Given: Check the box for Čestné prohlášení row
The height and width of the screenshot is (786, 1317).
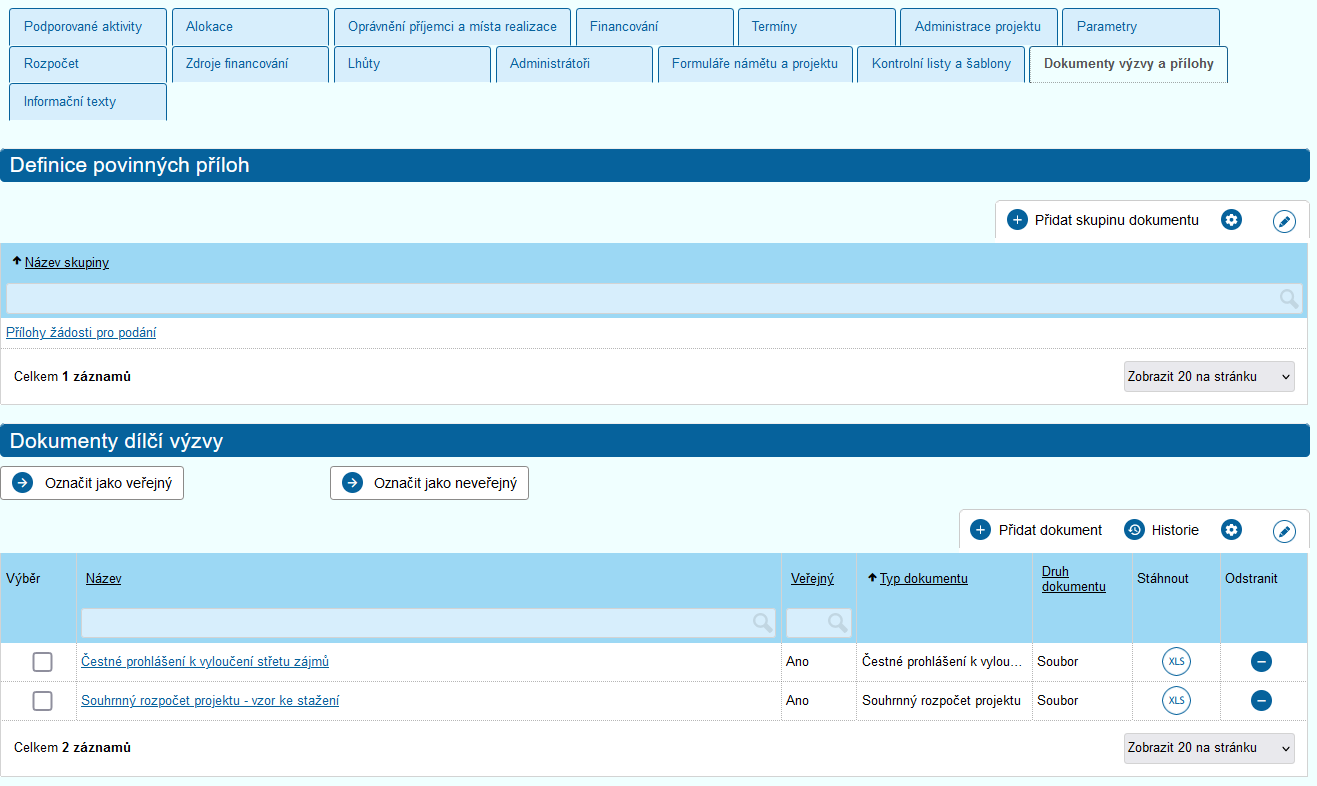Looking at the screenshot, I should pyautogui.click(x=42, y=662).
